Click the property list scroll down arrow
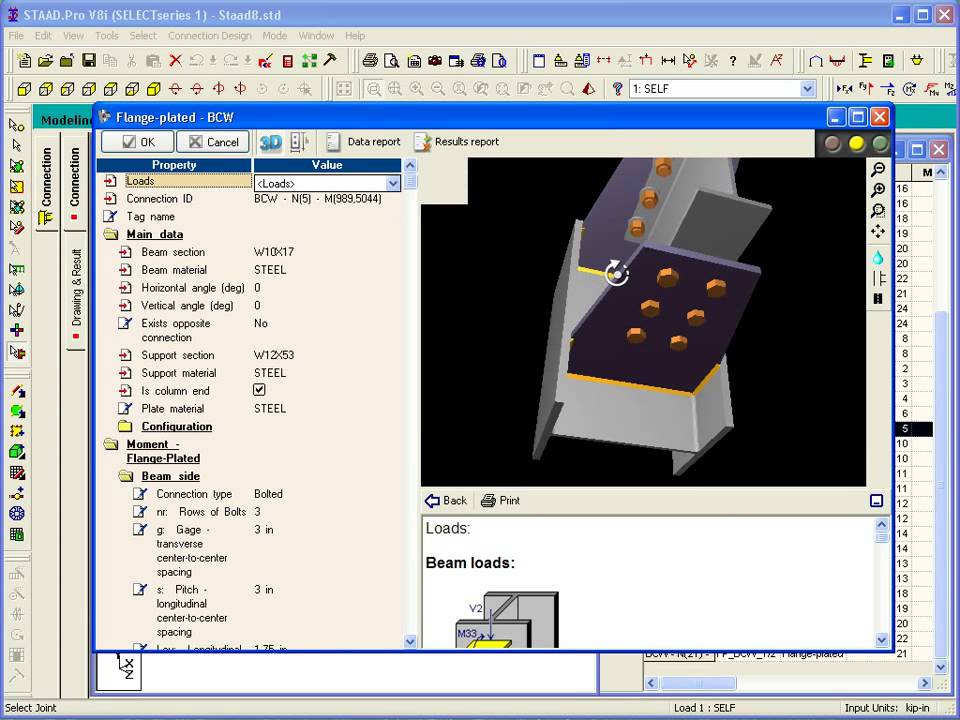 click(x=410, y=641)
